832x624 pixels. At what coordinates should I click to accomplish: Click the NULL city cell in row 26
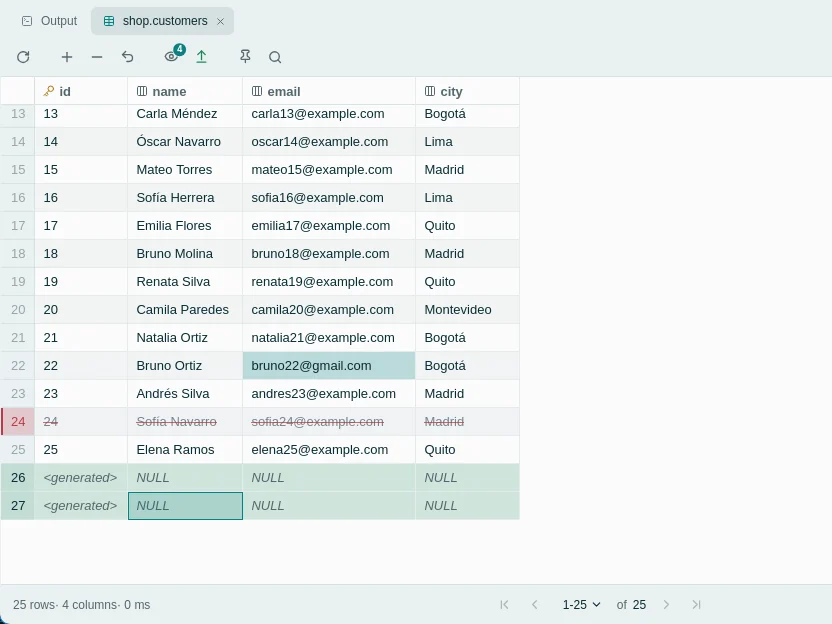[x=467, y=478]
